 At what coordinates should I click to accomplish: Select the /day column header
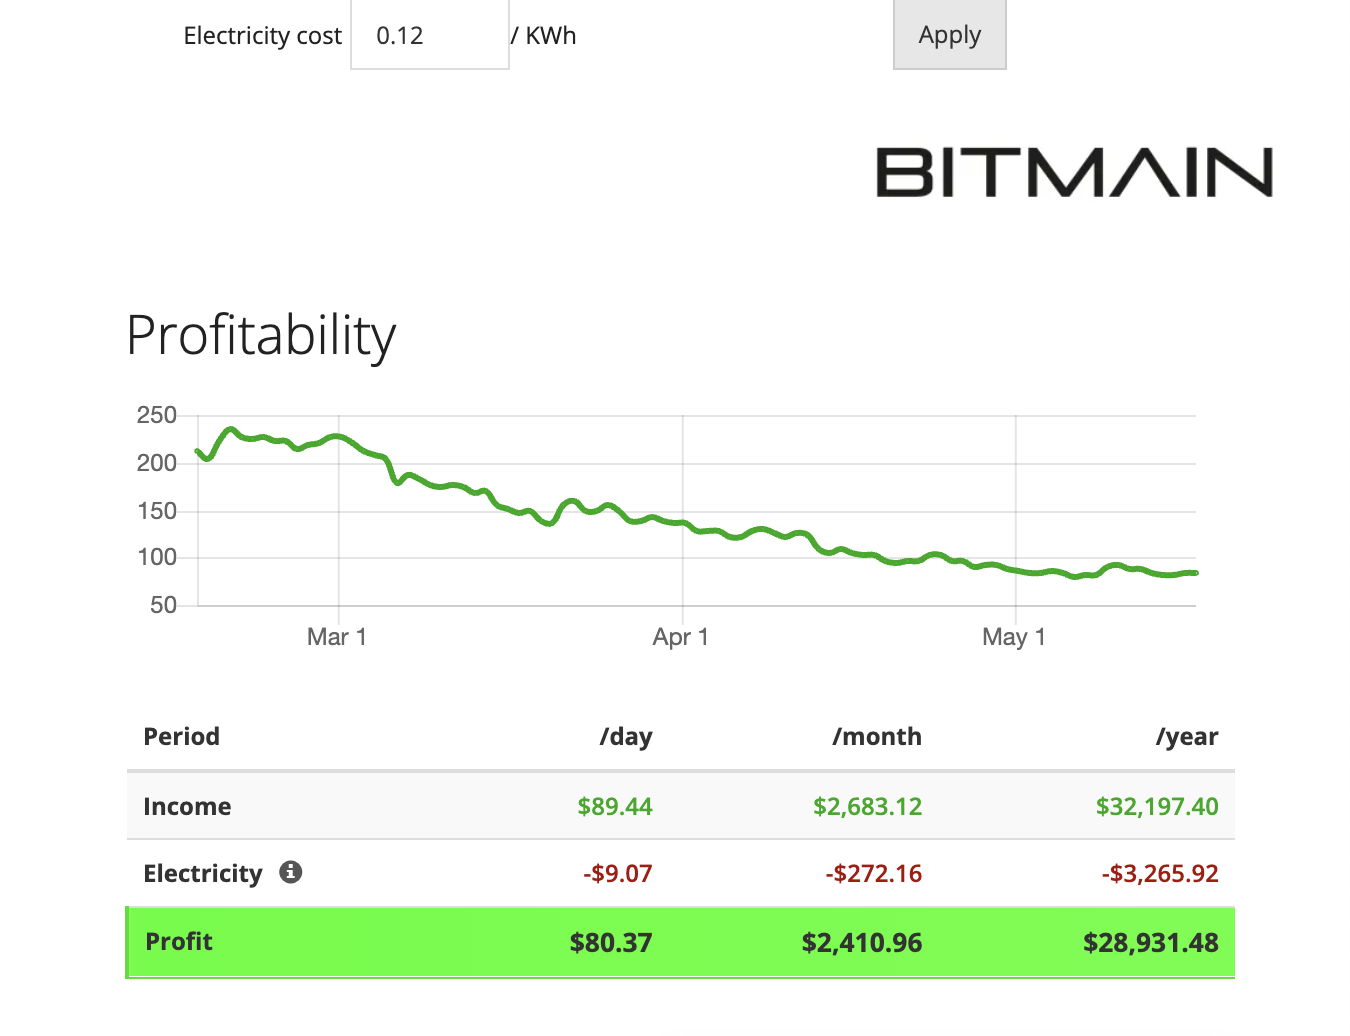click(x=626, y=737)
